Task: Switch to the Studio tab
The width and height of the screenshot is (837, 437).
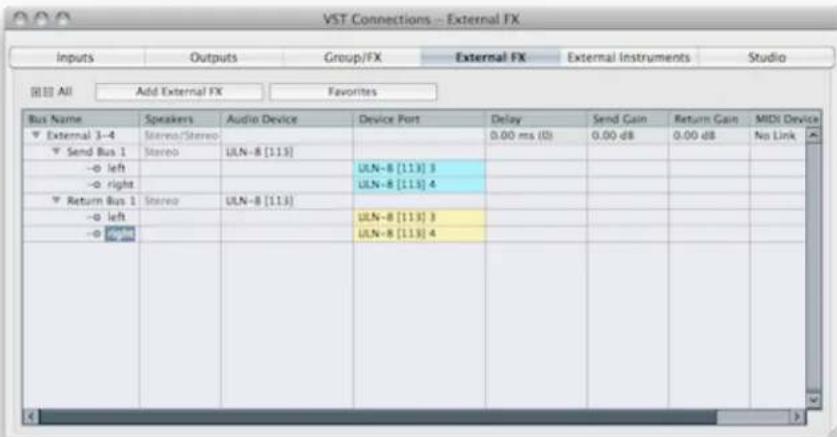Action: pos(767,58)
